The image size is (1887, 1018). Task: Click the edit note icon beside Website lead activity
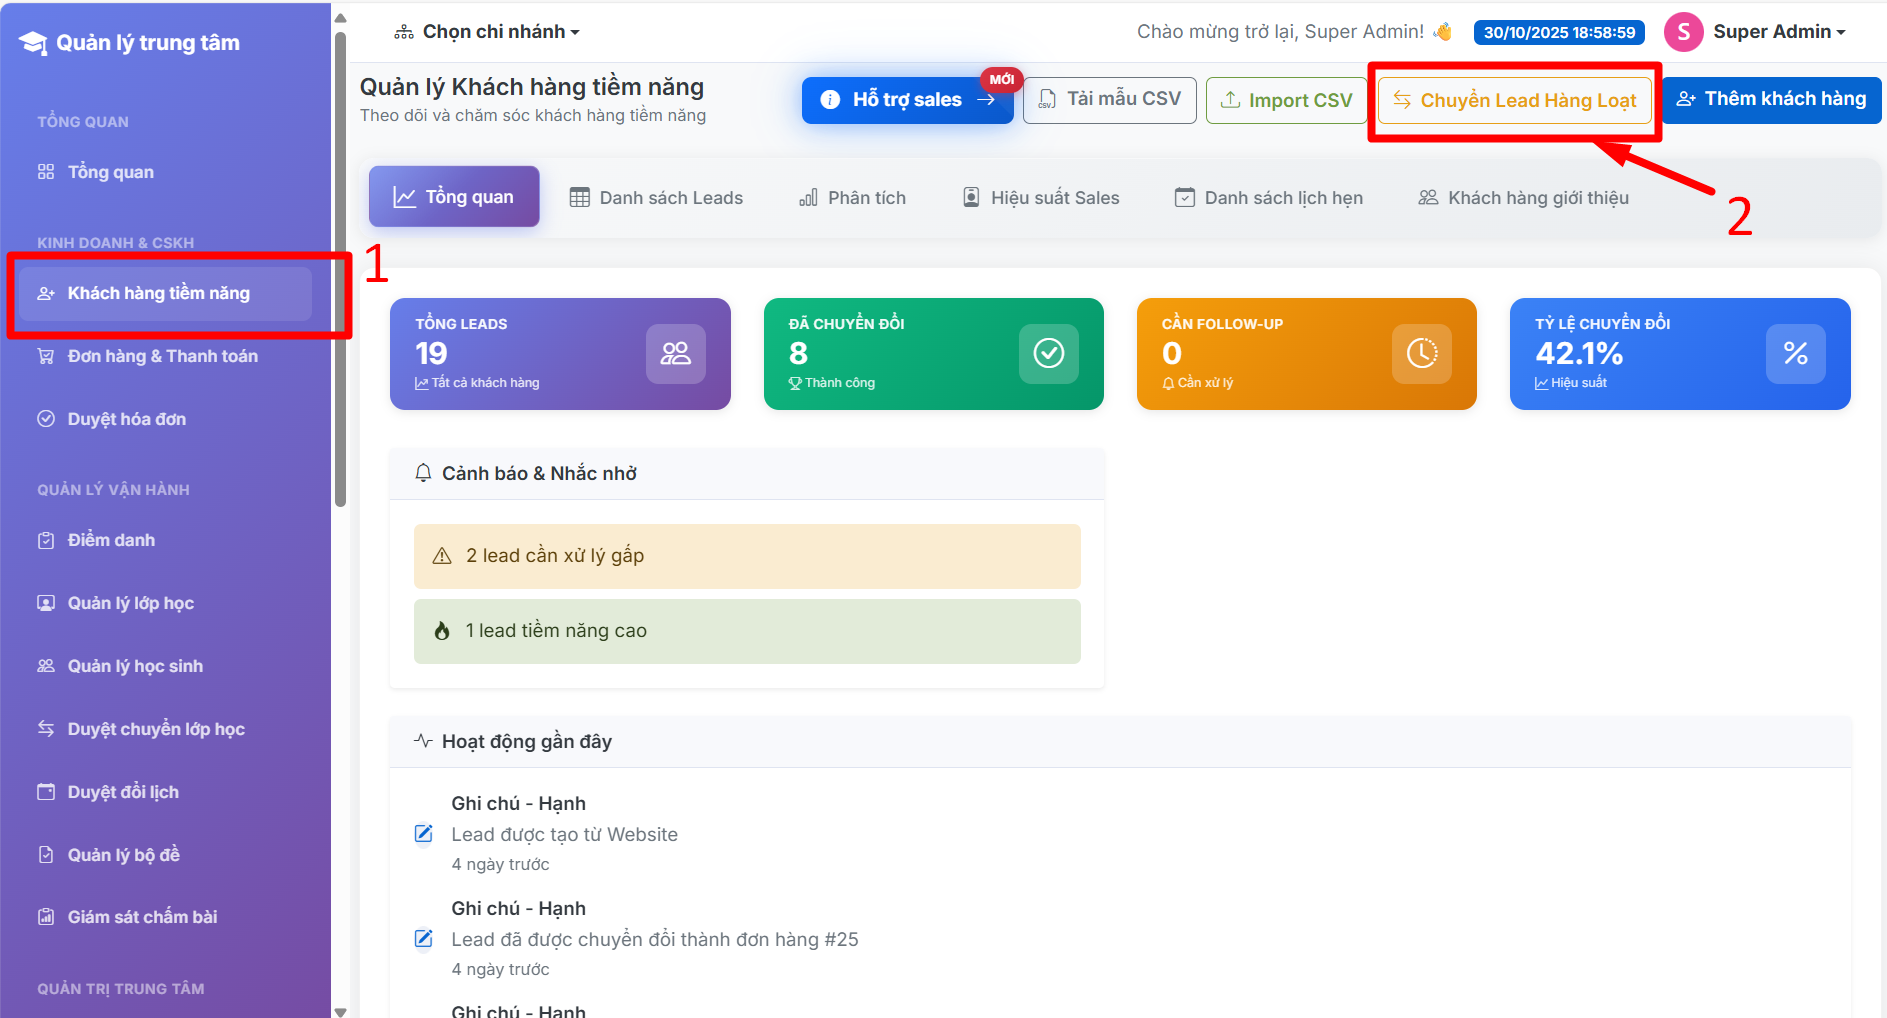coord(424,834)
